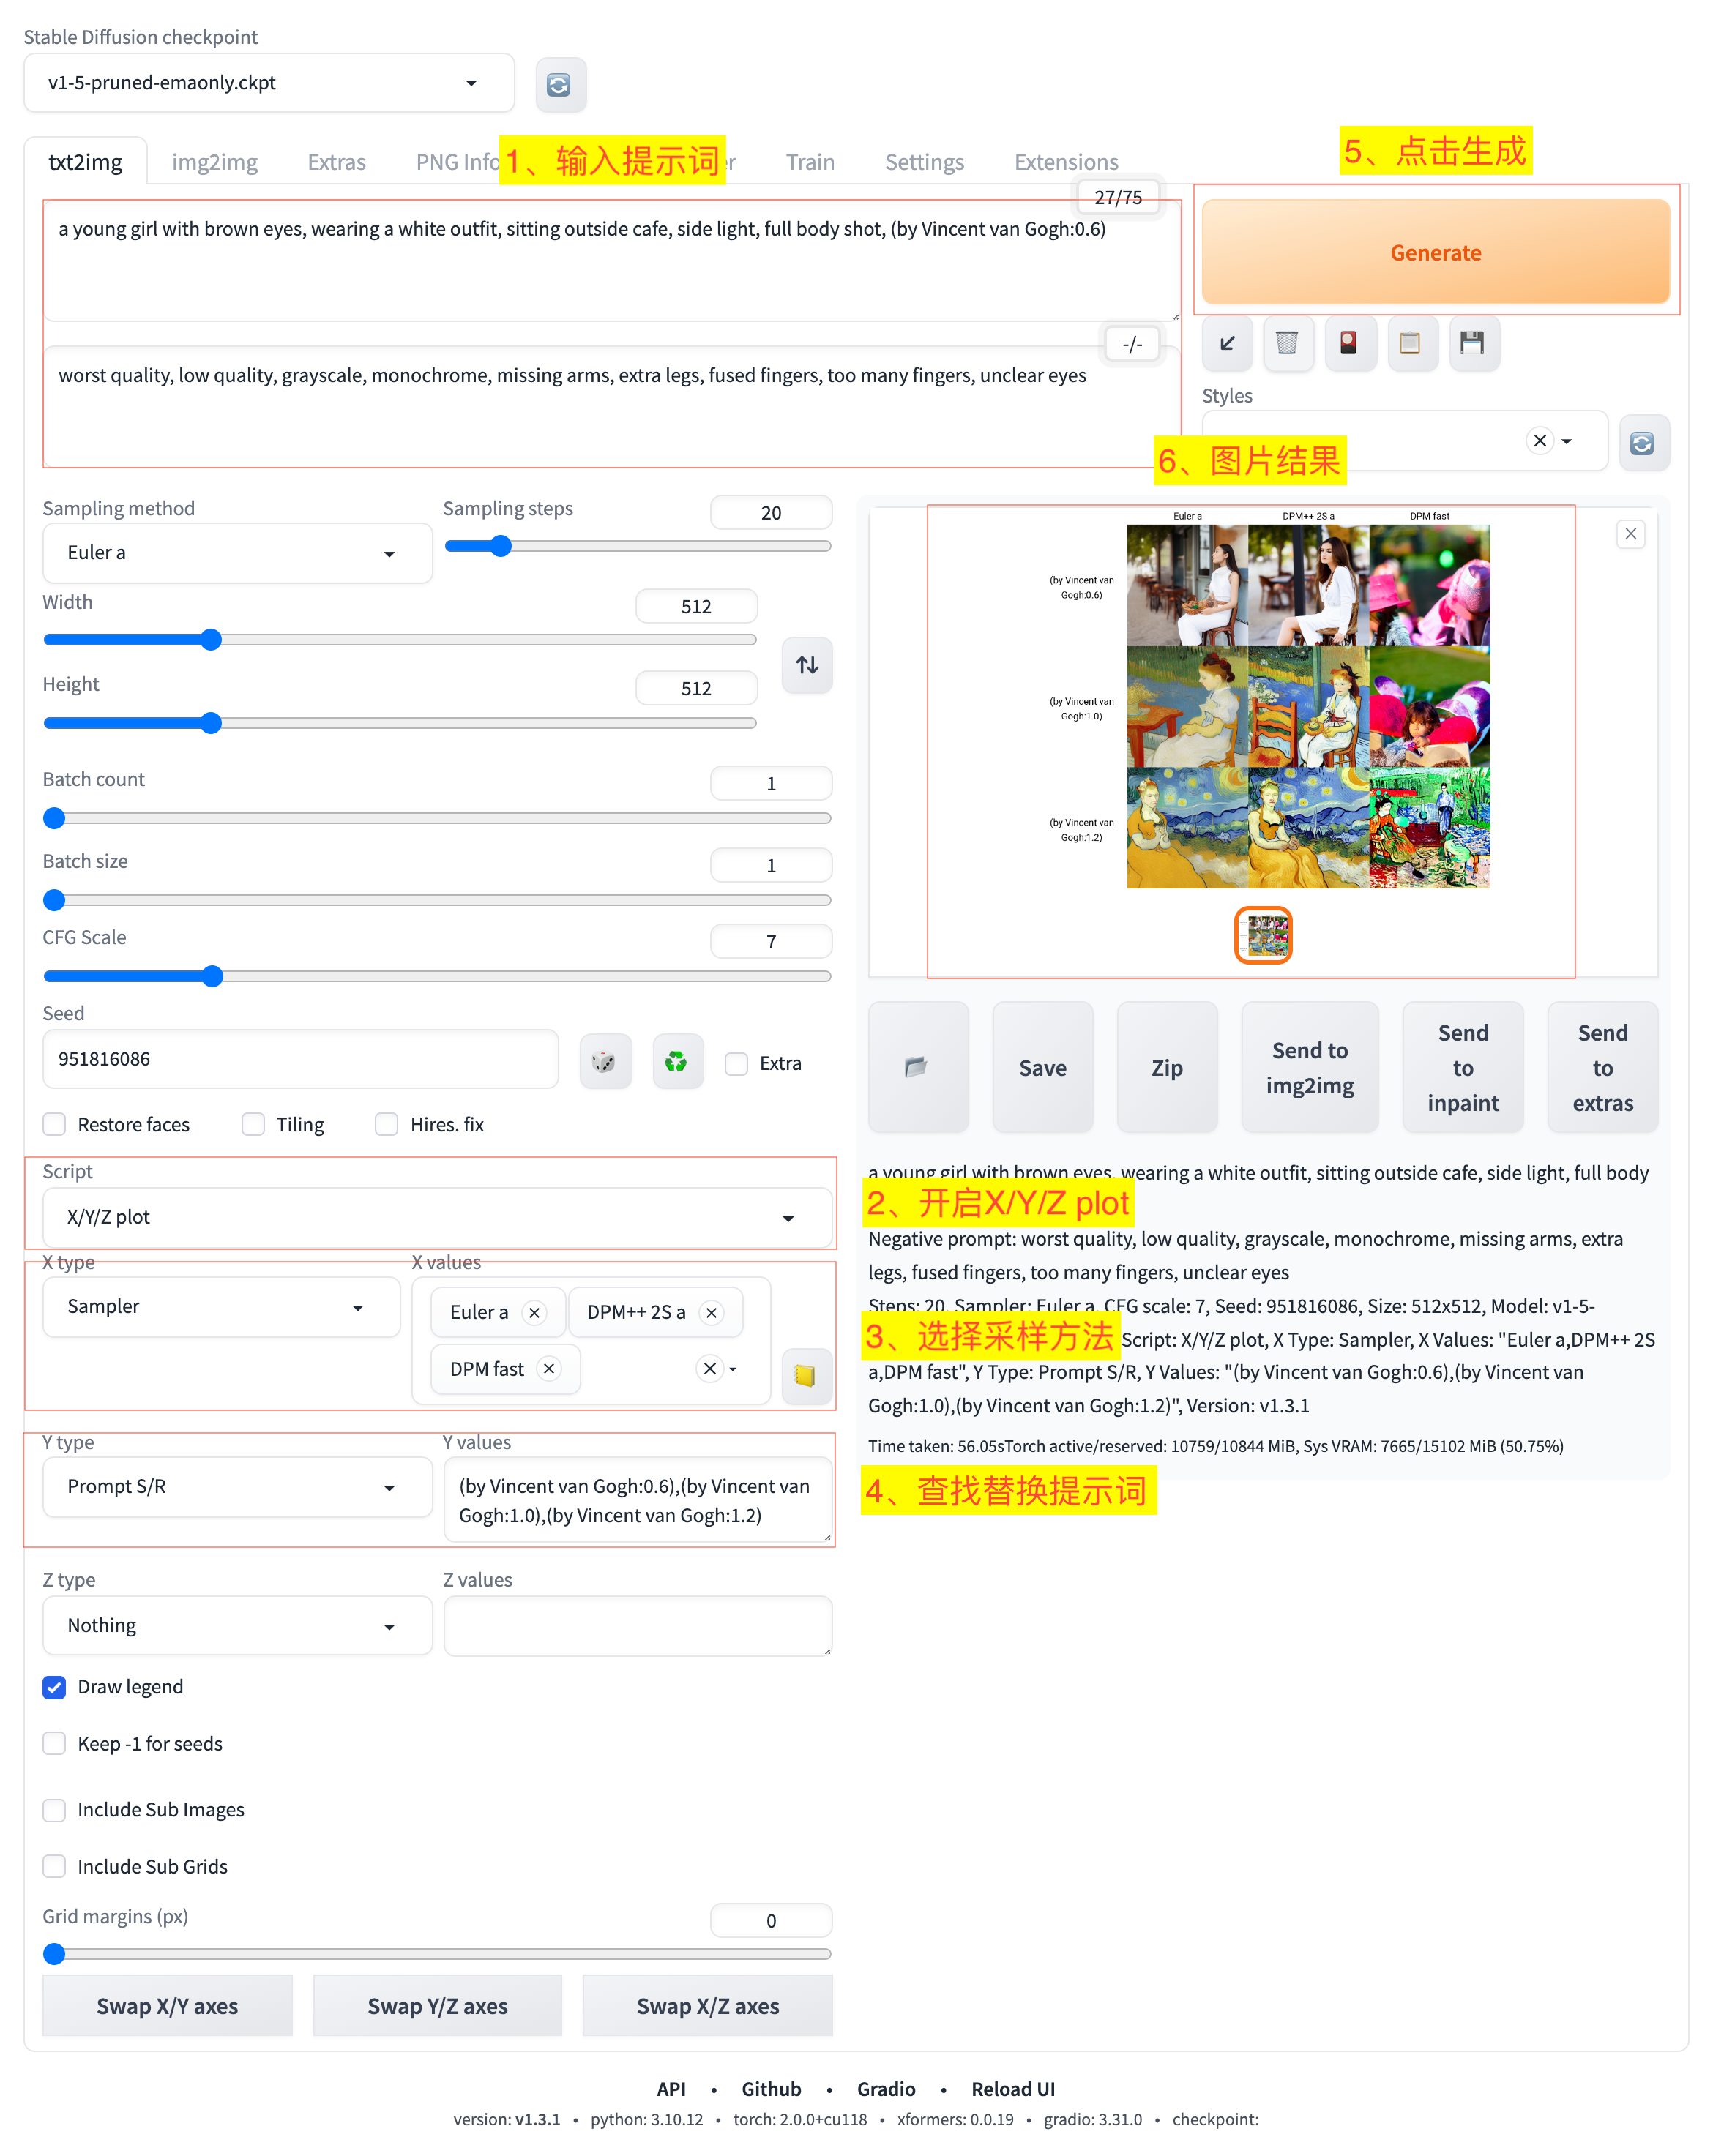
Task: Click the floppy disk save style icon
Action: [1471, 344]
